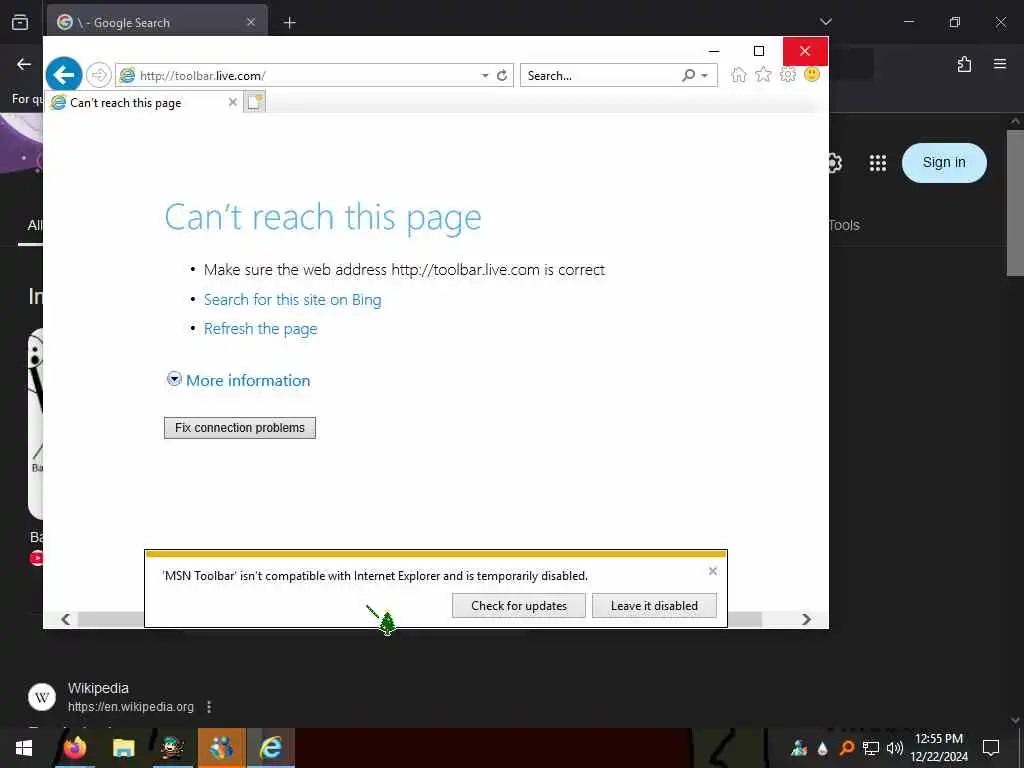Screen dimensions: 1024x768
Task: Click "Search for this site on Bing" link
Action: point(293,300)
